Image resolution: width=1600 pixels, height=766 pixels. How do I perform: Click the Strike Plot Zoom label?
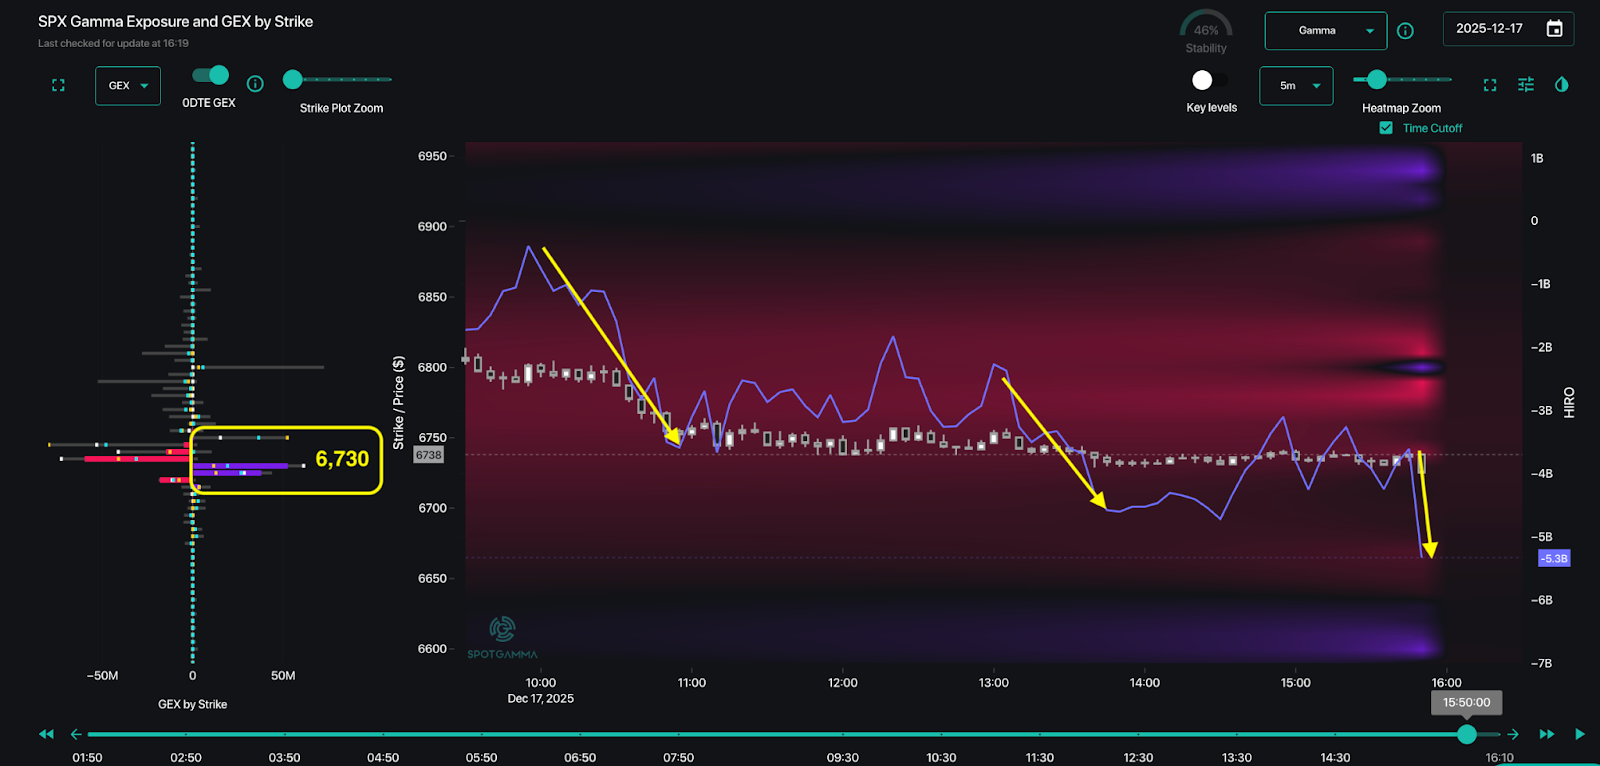pos(341,108)
